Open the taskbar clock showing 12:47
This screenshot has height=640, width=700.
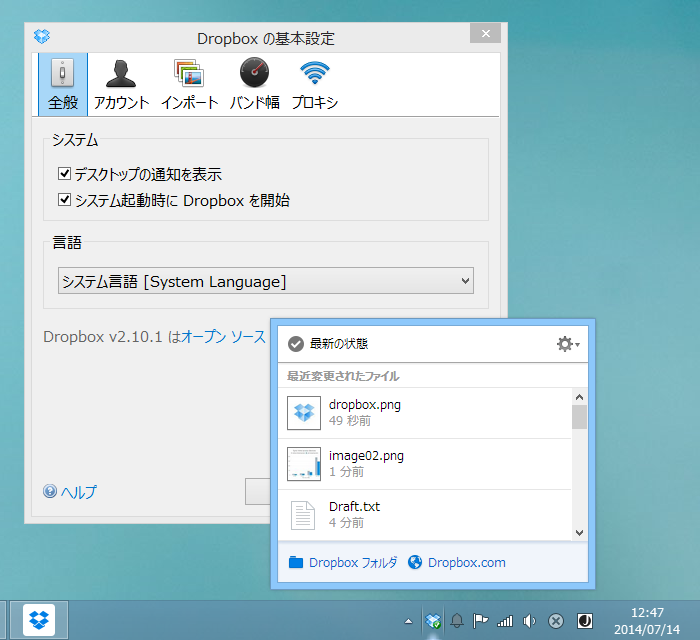coord(647,621)
